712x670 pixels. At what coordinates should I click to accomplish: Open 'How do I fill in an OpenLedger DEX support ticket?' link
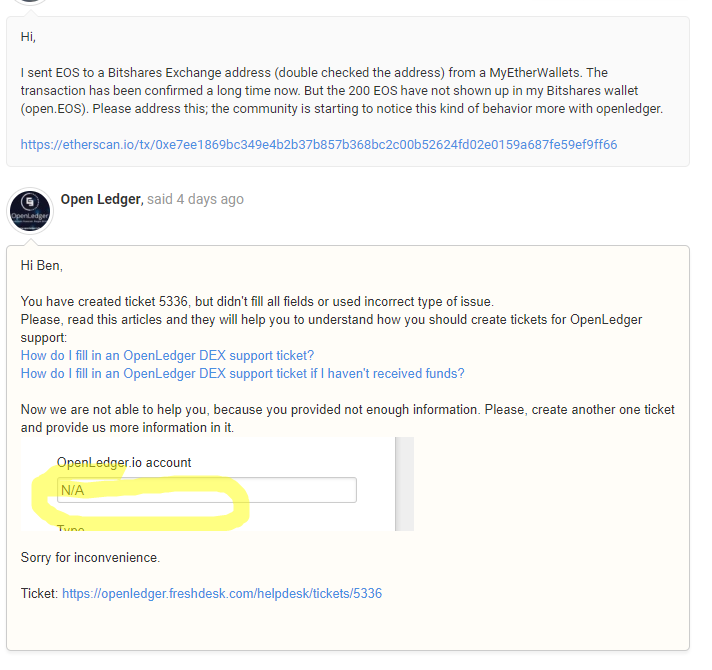(x=167, y=355)
